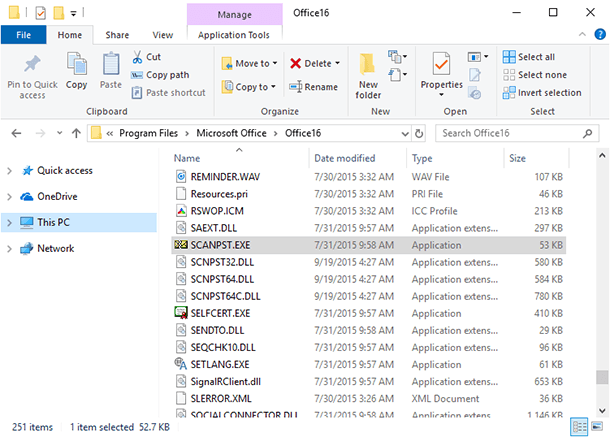The width and height of the screenshot is (610, 437).
Task: Open Properties from the ribbon
Action: (x=441, y=70)
